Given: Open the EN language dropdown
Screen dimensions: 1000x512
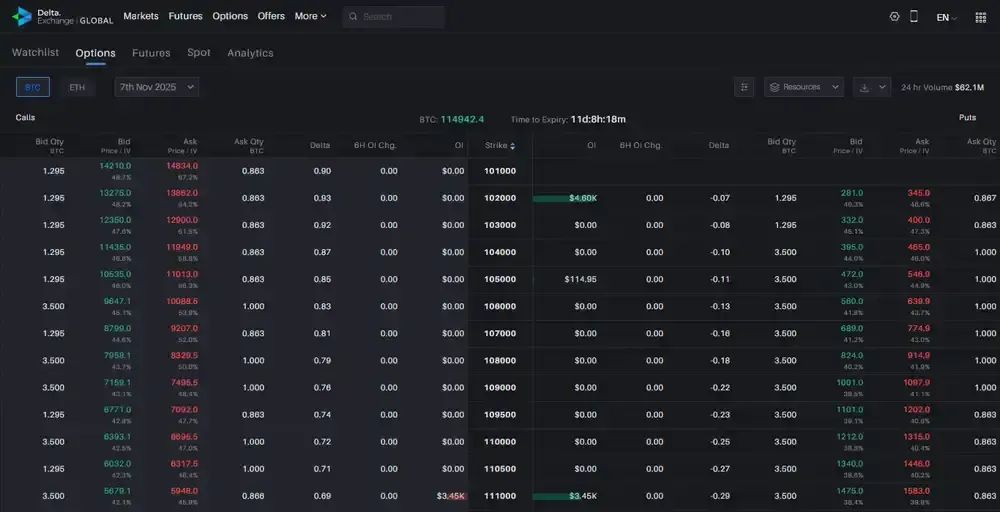Looking at the screenshot, I should click(x=946, y=18).
